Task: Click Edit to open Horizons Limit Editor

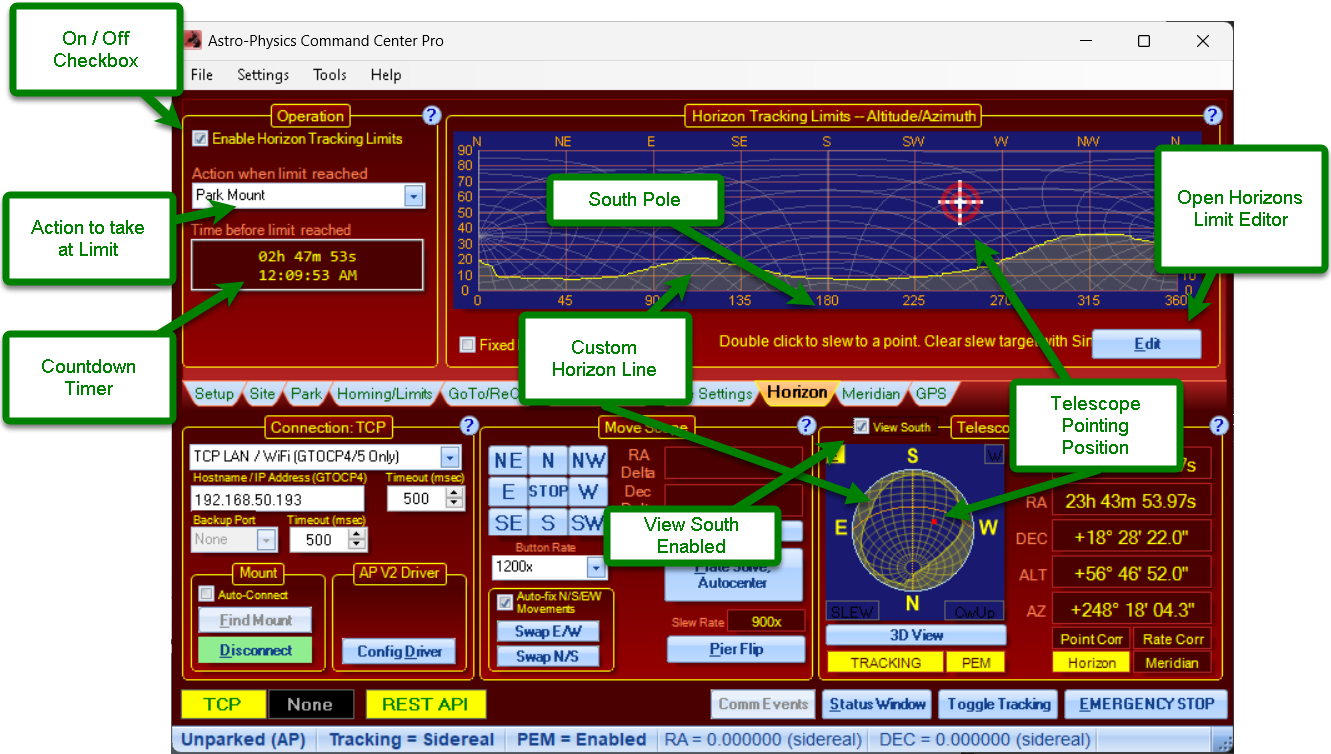Action: (1146, 344)
